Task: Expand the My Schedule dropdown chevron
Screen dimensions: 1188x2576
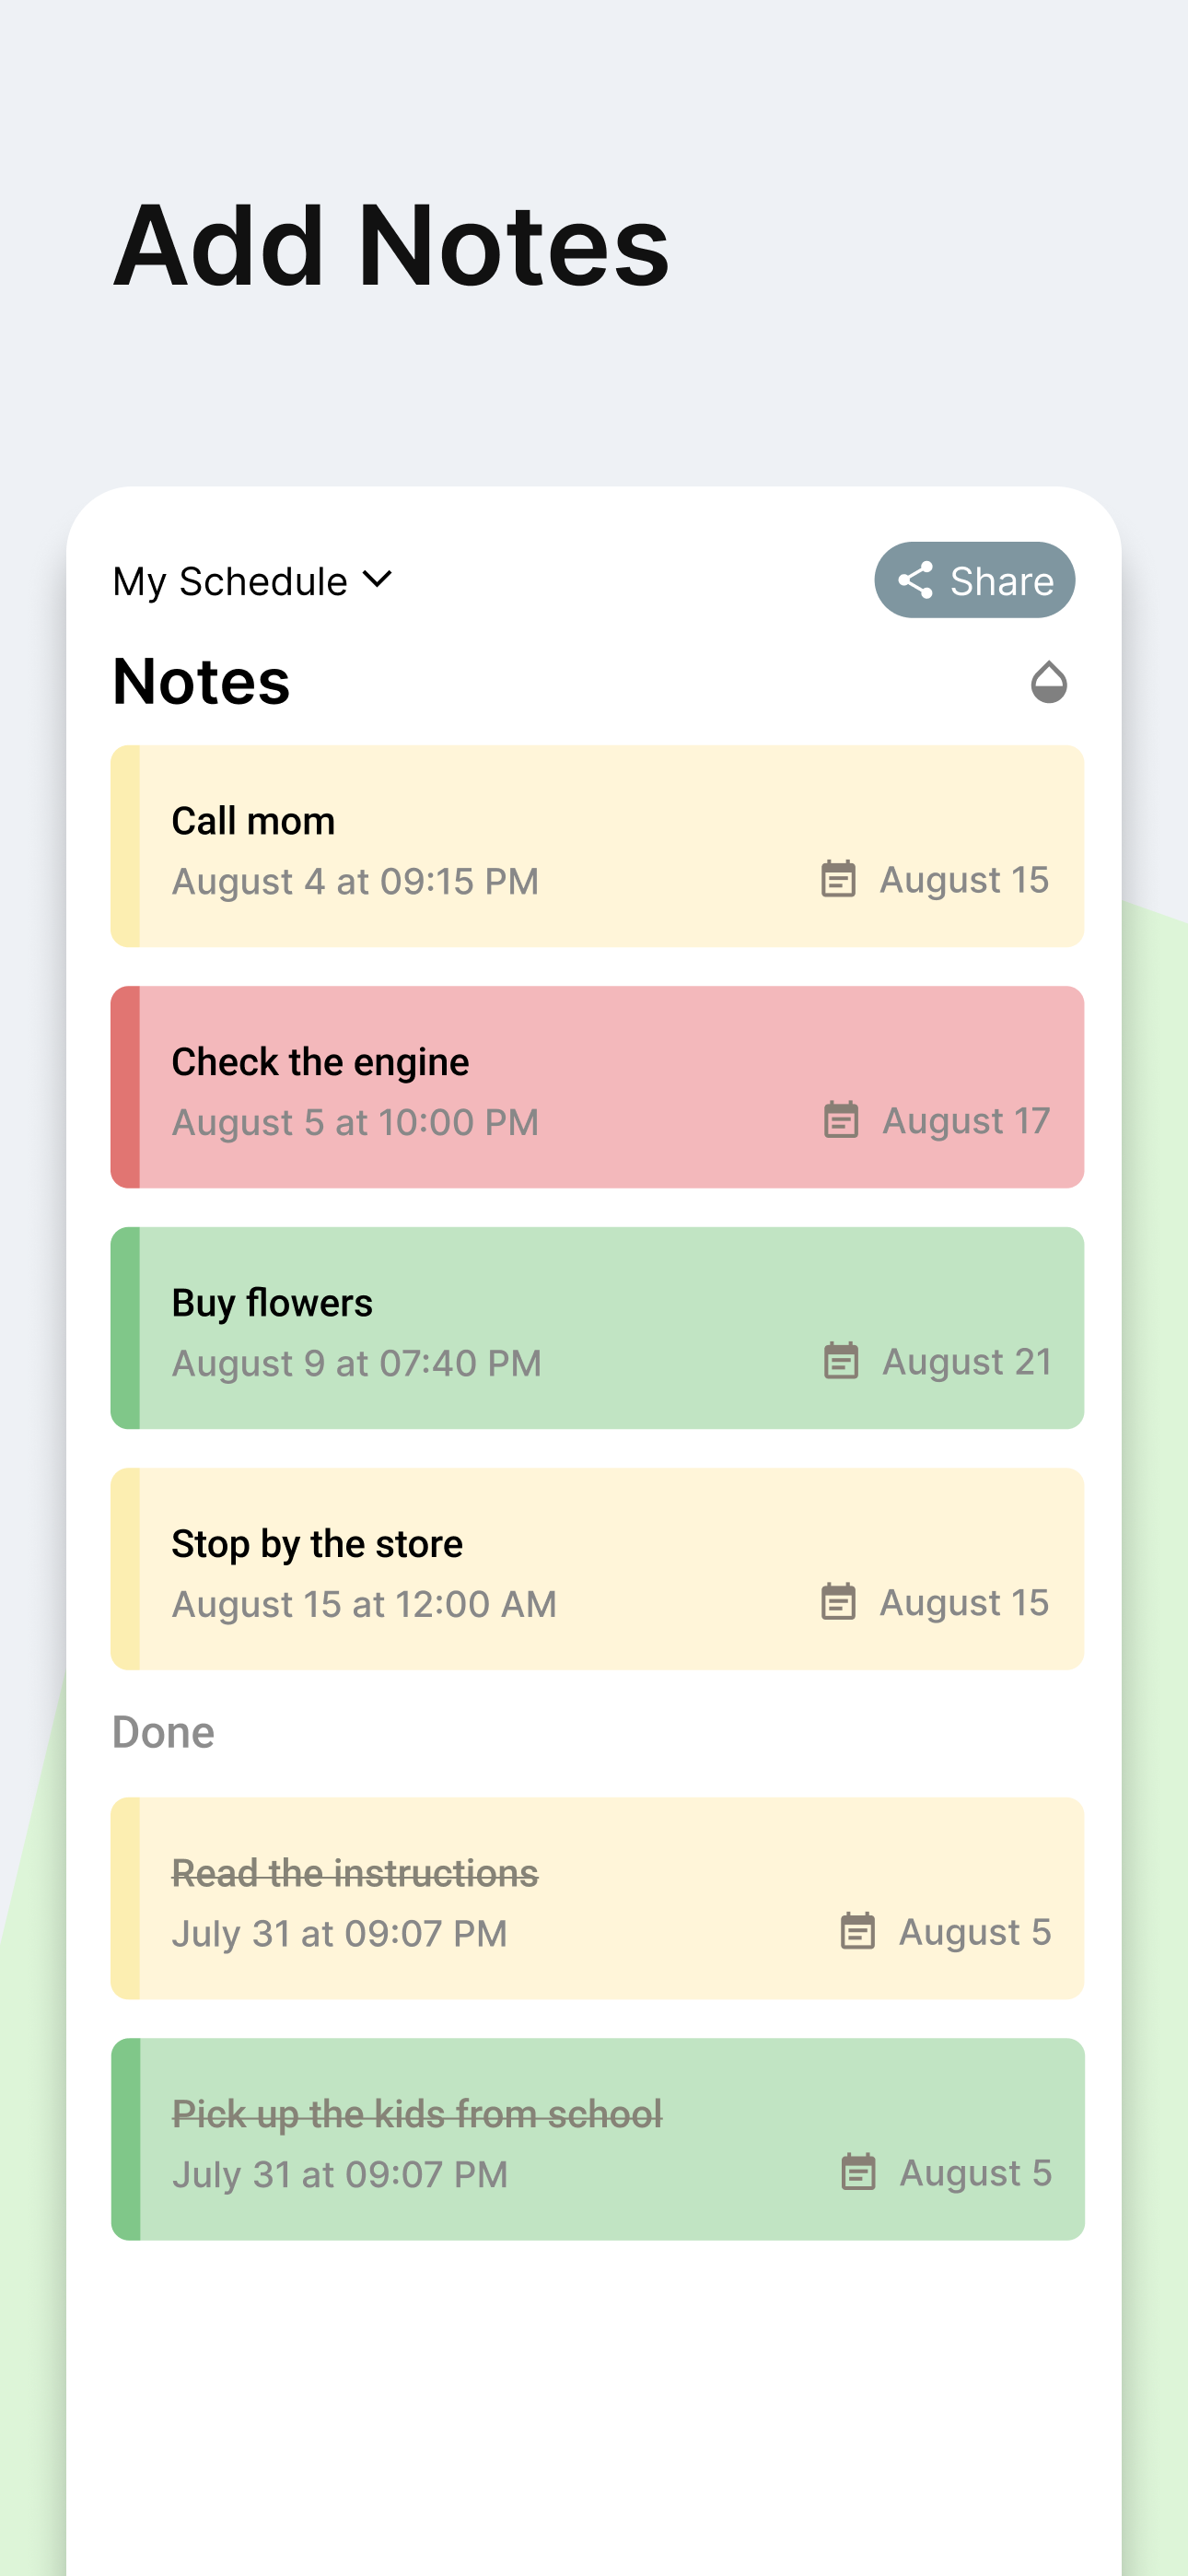Action: coord(377,579)
